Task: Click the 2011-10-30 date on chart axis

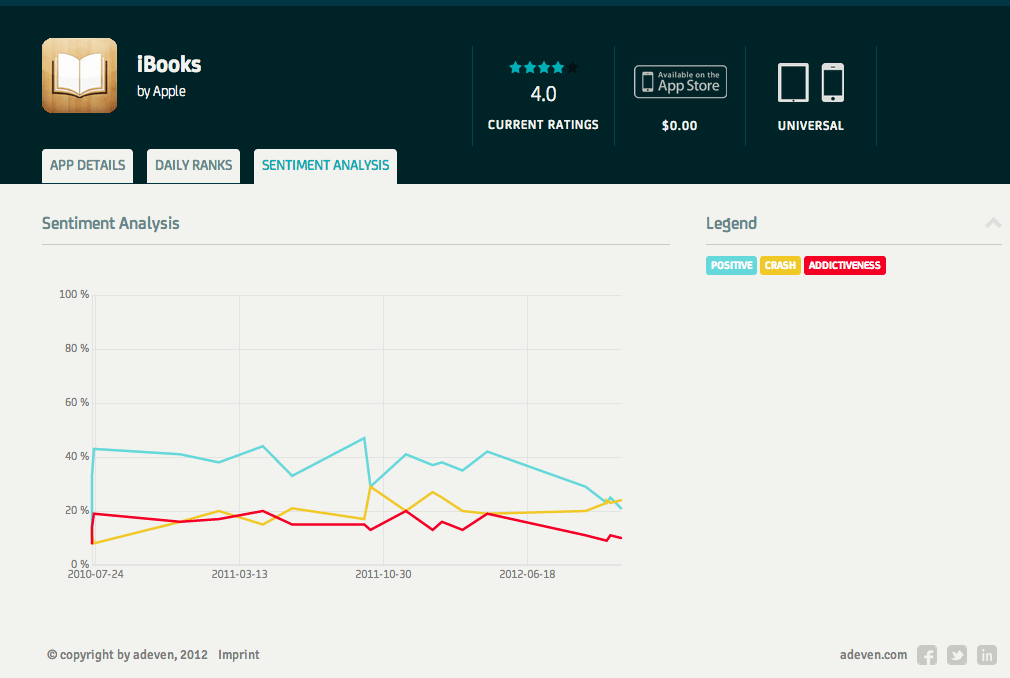Action: (x=383, y=574)
